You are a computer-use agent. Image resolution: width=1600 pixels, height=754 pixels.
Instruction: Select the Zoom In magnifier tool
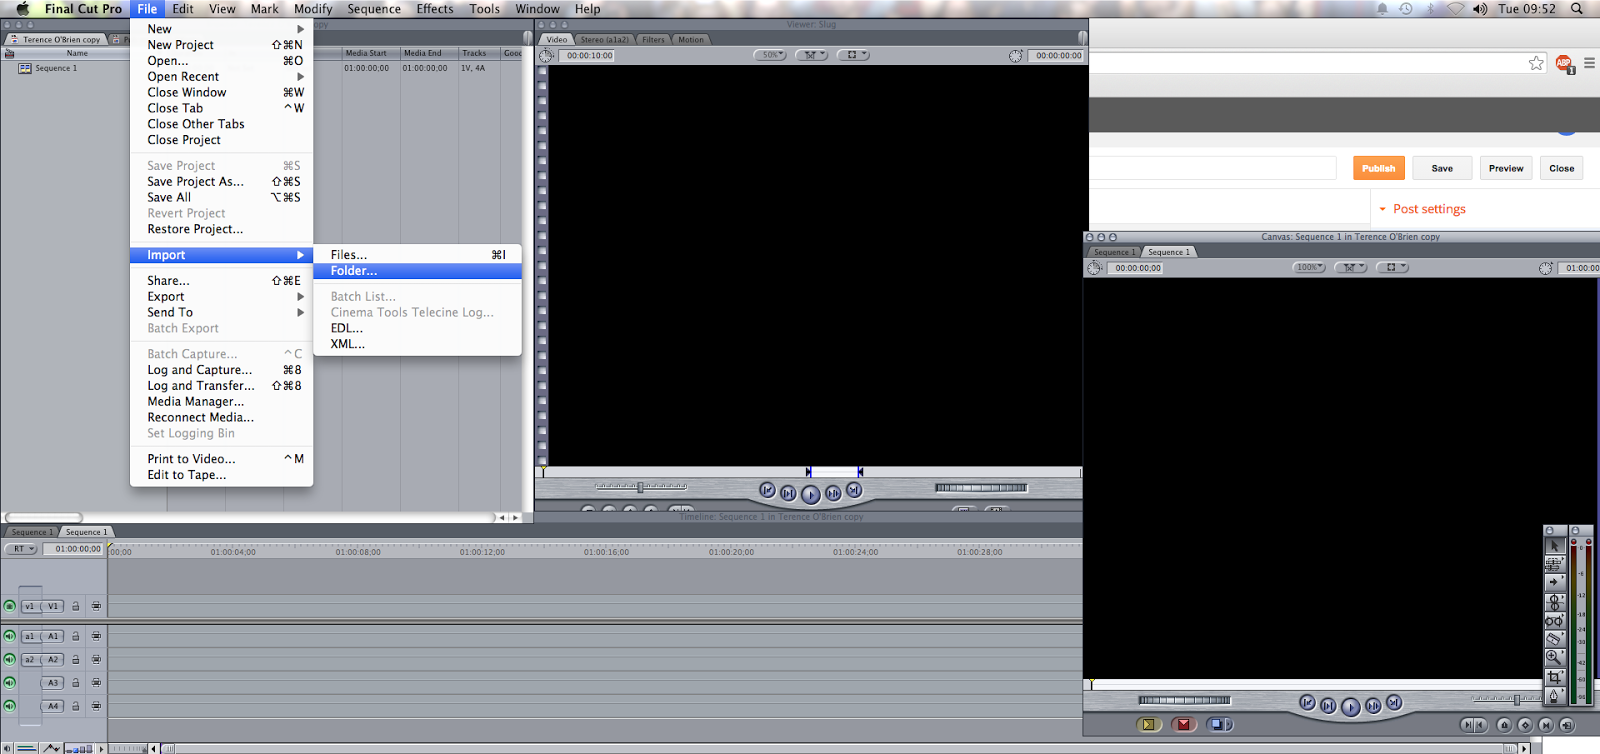coord(1555,657)
